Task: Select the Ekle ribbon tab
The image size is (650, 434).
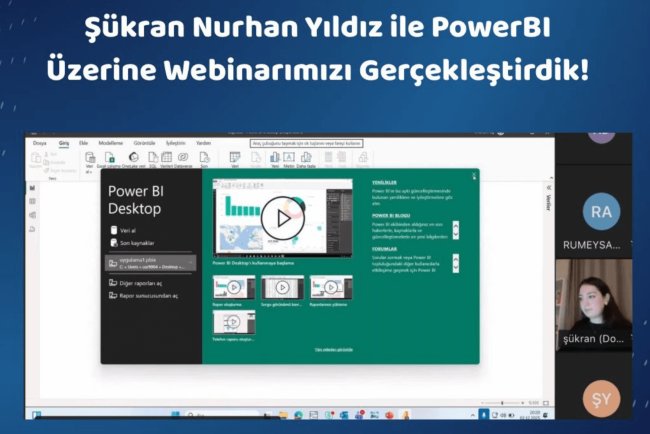Action: click(x=83, y=143)
